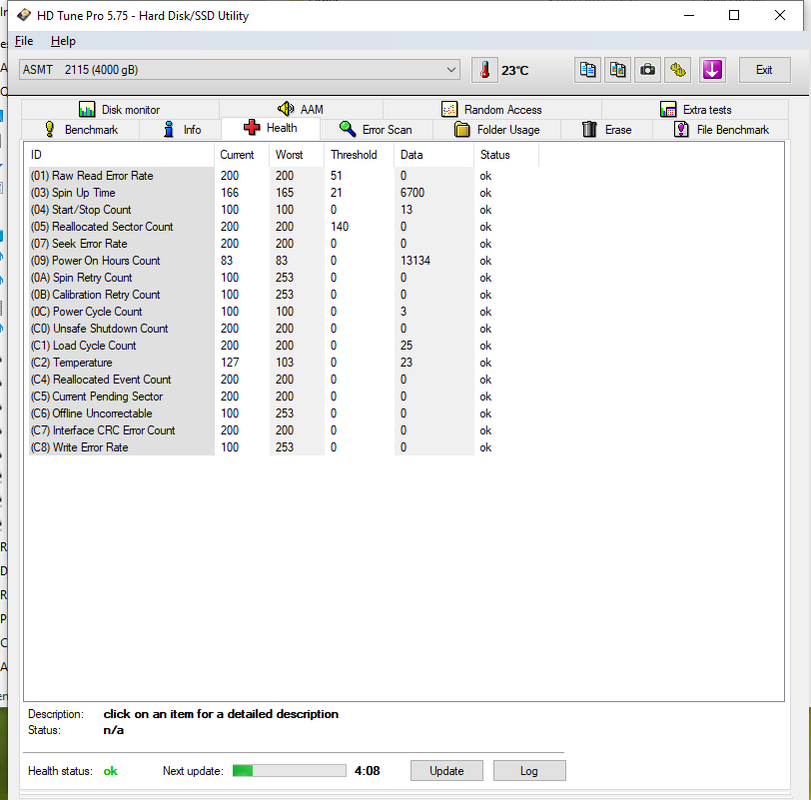Click the 6700 spin up time data value
811x800 pixels.
tap(412, 193)
